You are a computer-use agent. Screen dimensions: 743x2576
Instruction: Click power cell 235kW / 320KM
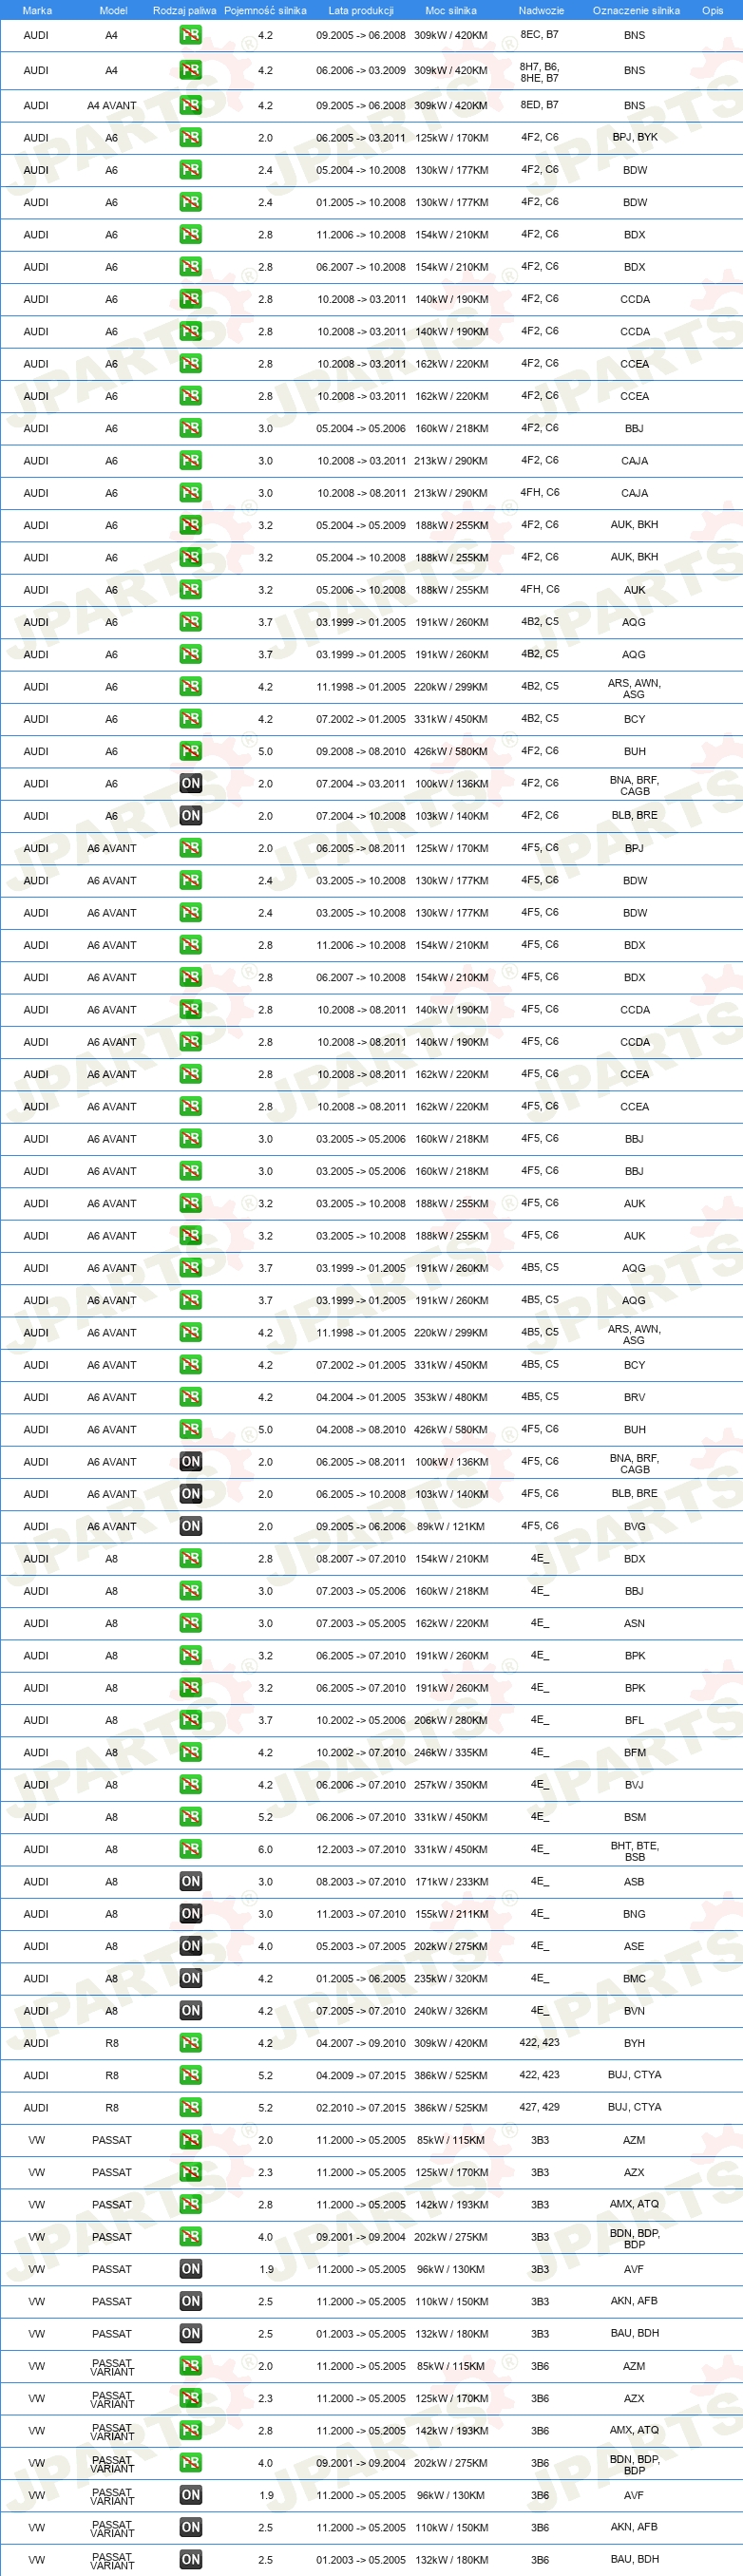[x=451, y=1979]
